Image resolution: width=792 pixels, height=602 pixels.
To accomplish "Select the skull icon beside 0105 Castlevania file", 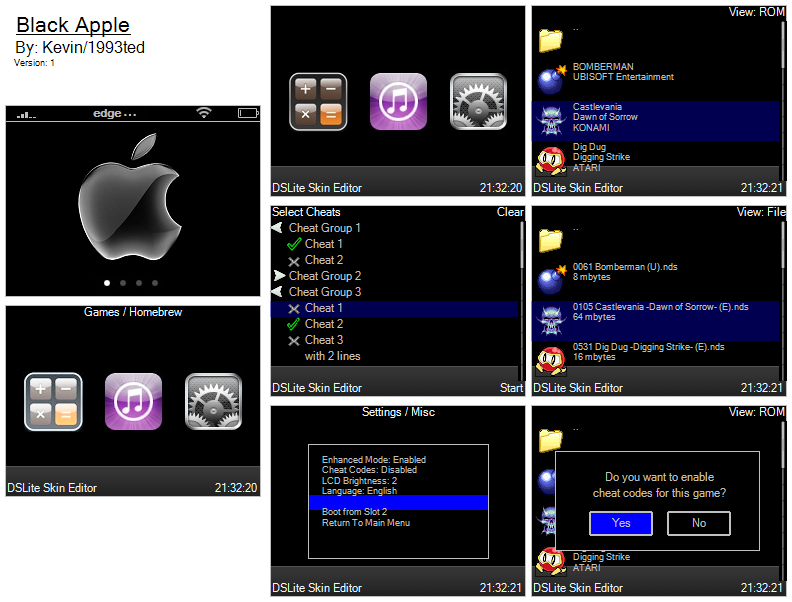I will (x=551, y=321).
